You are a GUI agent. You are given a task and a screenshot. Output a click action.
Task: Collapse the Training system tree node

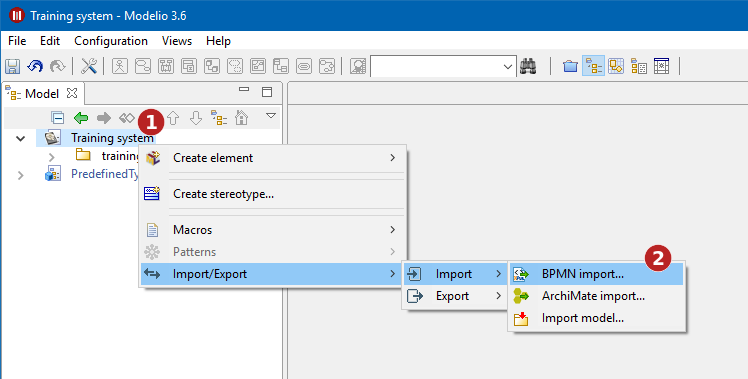pos(21,139)
